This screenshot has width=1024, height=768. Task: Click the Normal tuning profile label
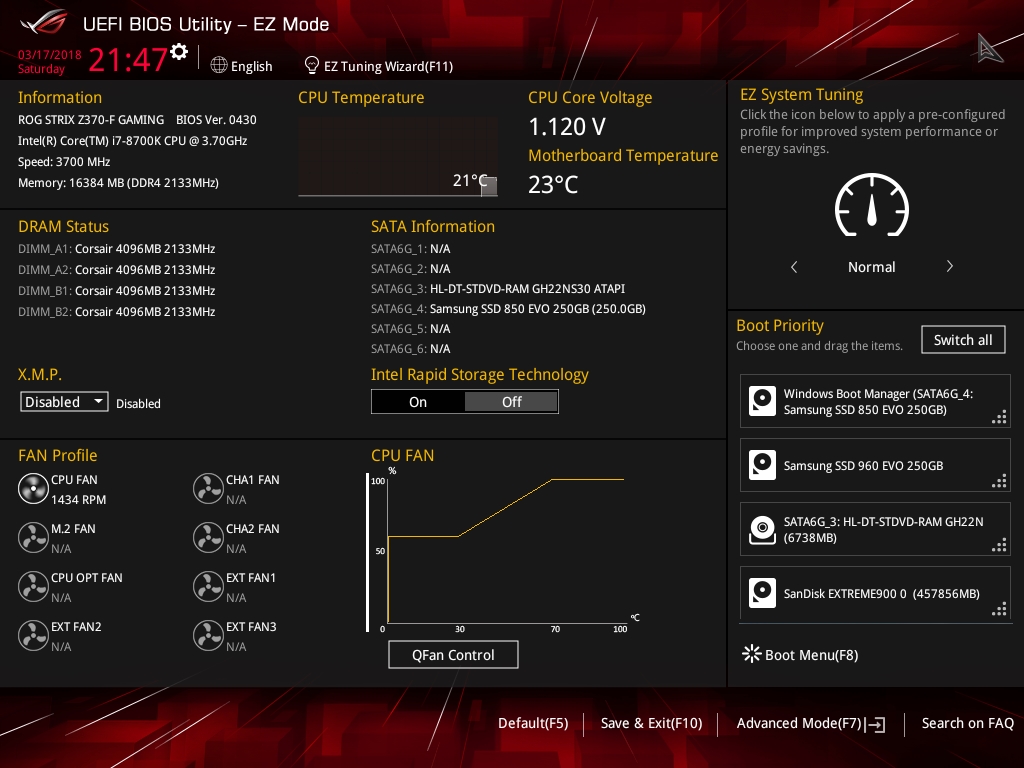pyautogui.click(x=871, y=267)
